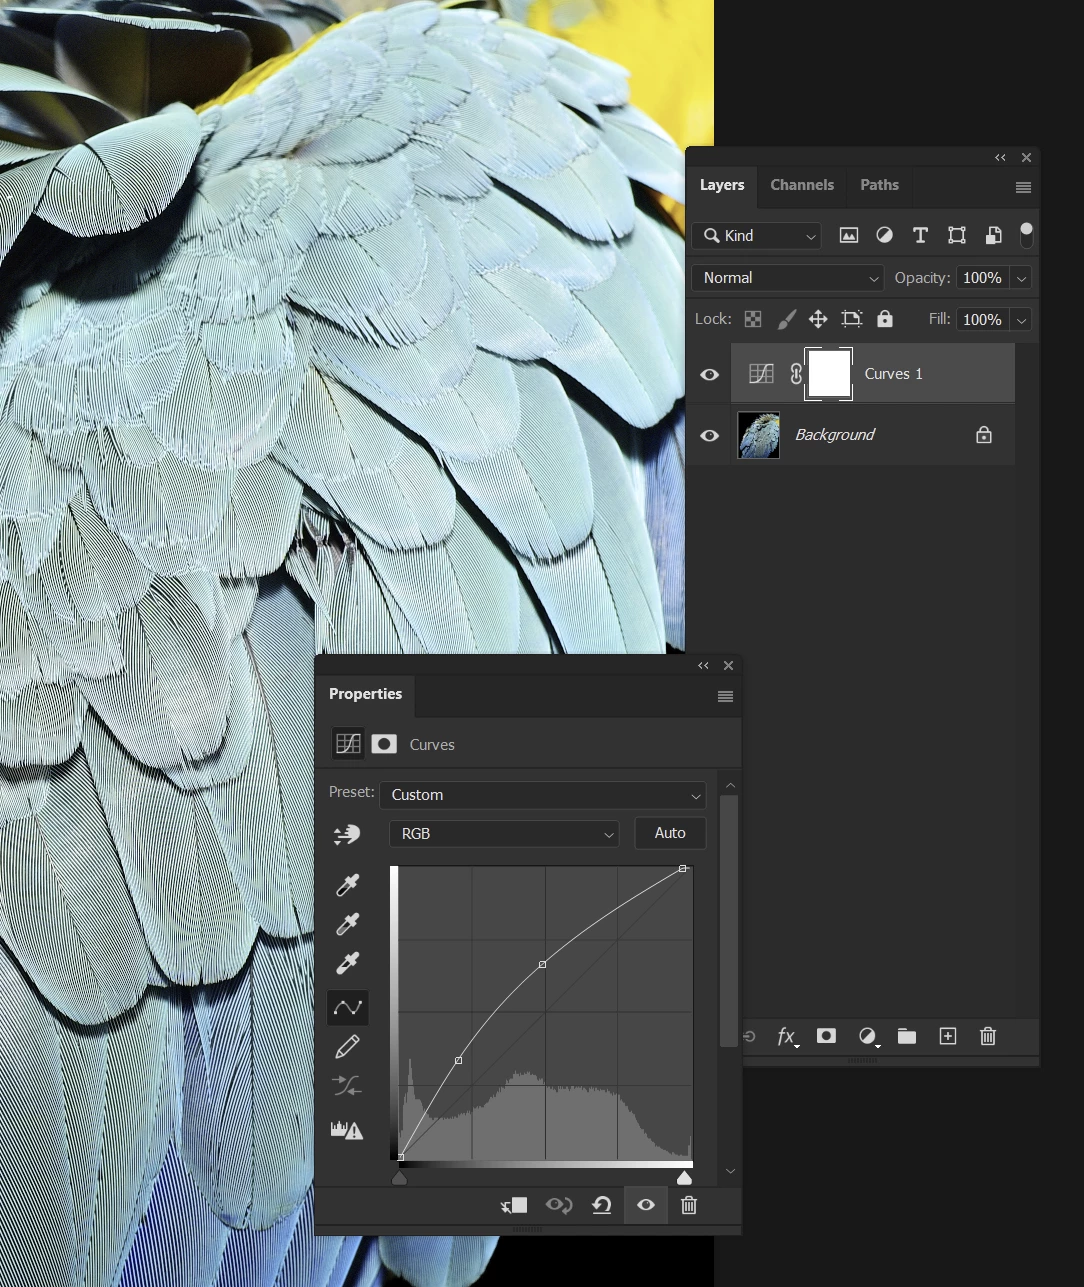Image resolution: width=1084 pixels, height=1287 pixels.
Task: Prevent auto-nesting artboard lock icon
Action: tap(851, 319)
